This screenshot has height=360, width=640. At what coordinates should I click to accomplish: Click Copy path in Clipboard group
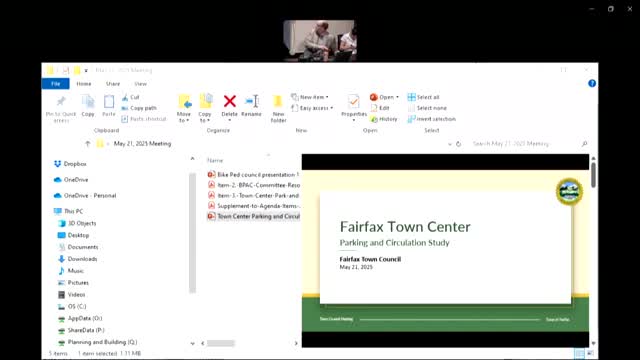click(x=139, y=108)
